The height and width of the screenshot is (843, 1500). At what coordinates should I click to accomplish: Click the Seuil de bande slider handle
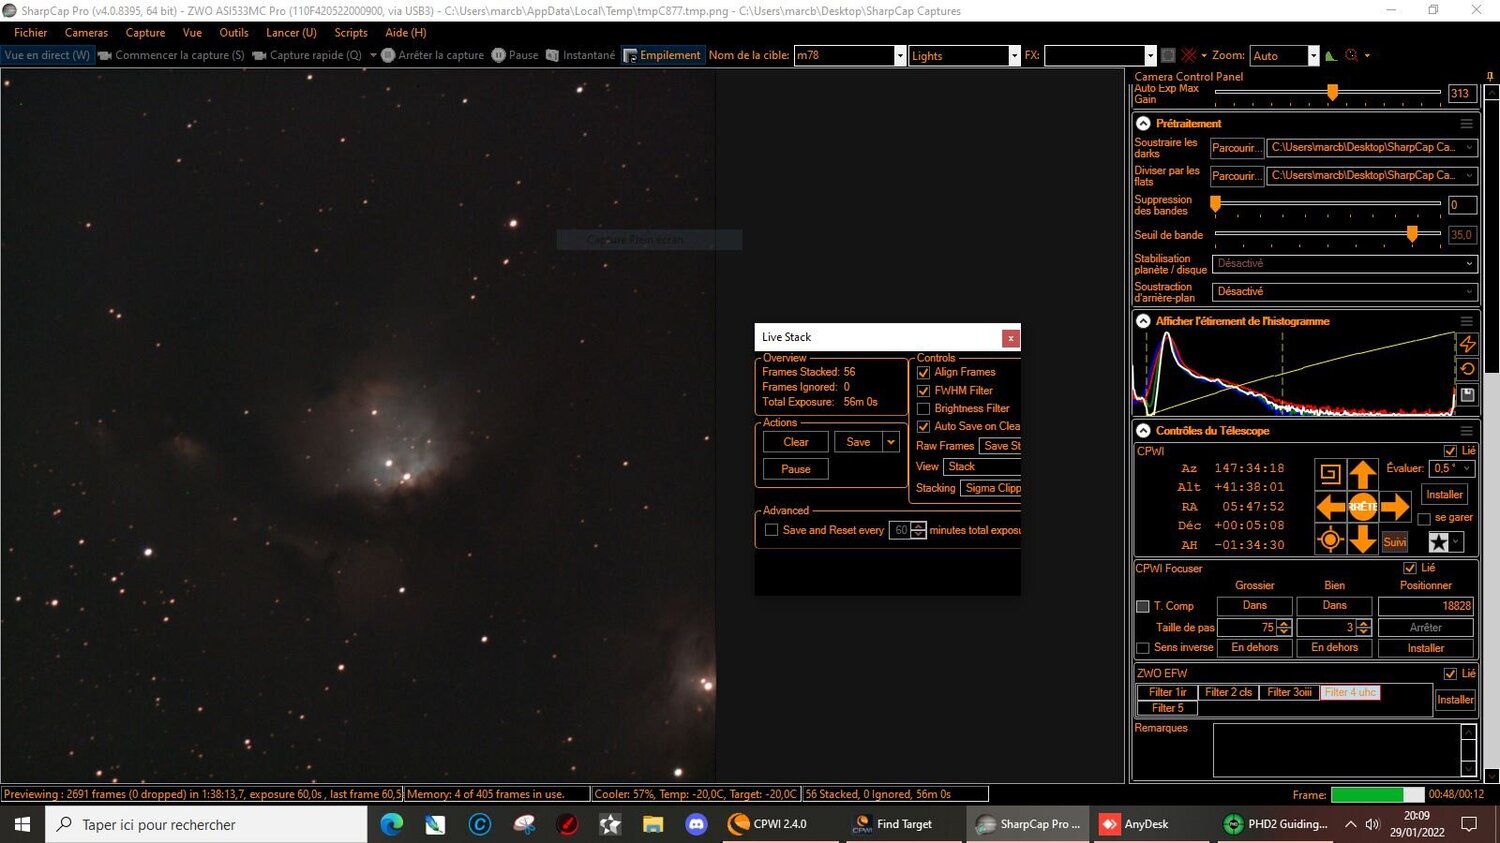point(1412,234)
